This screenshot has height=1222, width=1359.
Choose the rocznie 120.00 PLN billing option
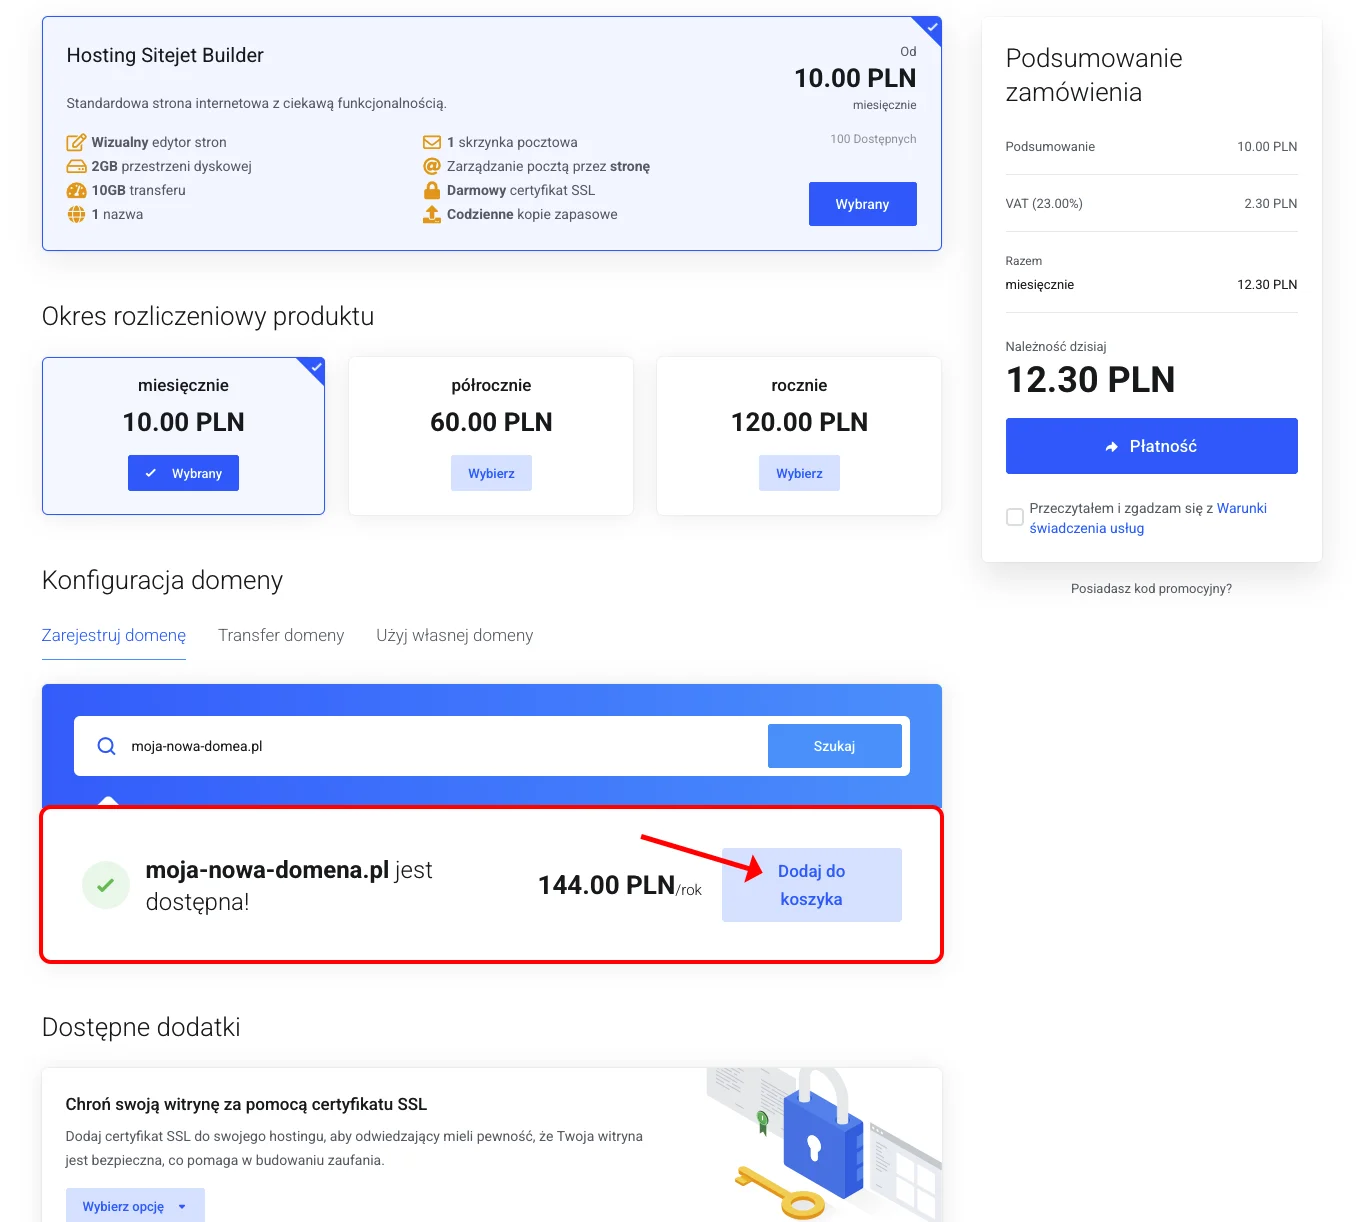[799, 473]
